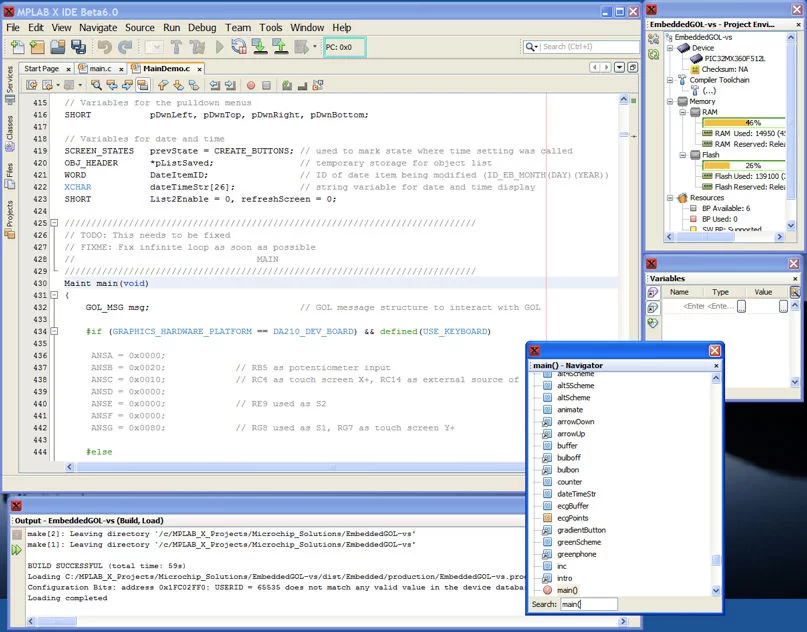
Task: Open dropdown arrow next to Hold in Reset
Action: (314, 47)
